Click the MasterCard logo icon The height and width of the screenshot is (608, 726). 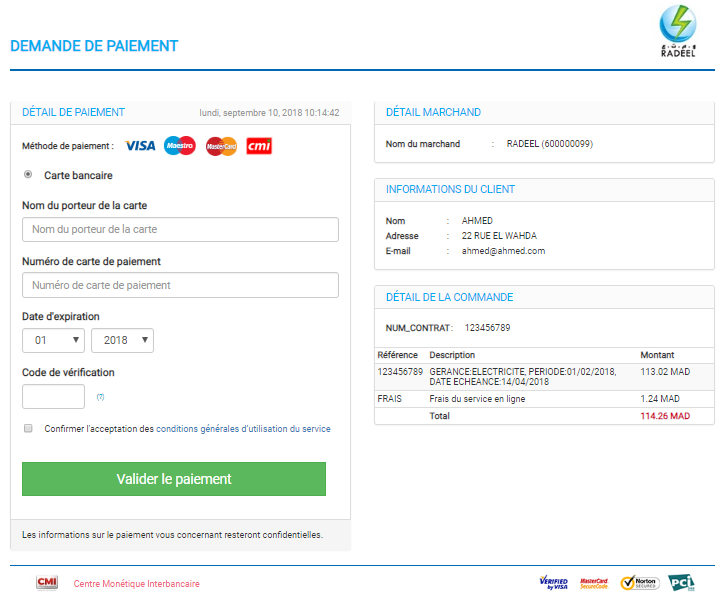[x=221, y=146]
